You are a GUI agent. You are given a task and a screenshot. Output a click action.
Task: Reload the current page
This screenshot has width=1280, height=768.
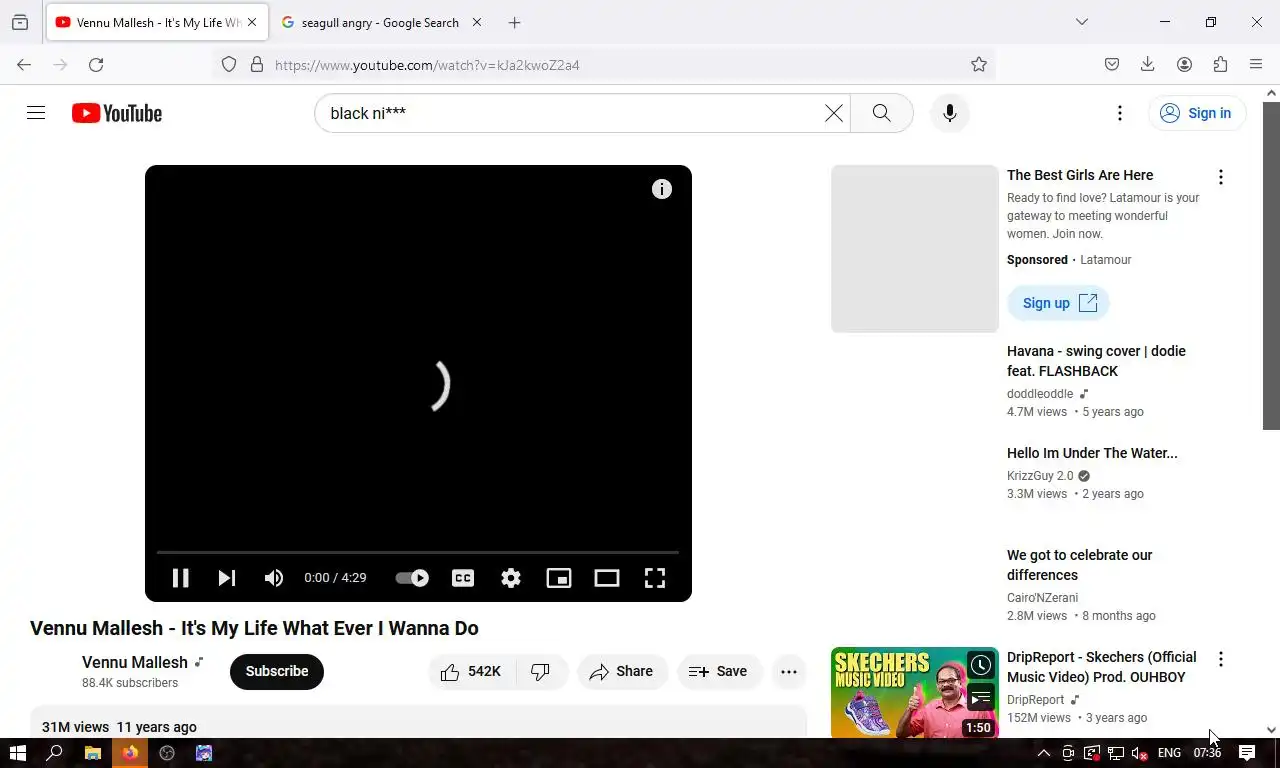pyautogui.click(x=96, y=65)
